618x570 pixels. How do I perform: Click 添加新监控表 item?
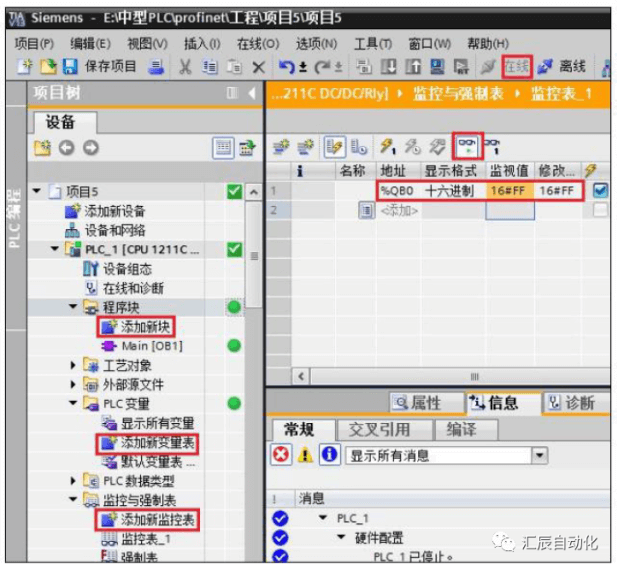coord(147,520)
